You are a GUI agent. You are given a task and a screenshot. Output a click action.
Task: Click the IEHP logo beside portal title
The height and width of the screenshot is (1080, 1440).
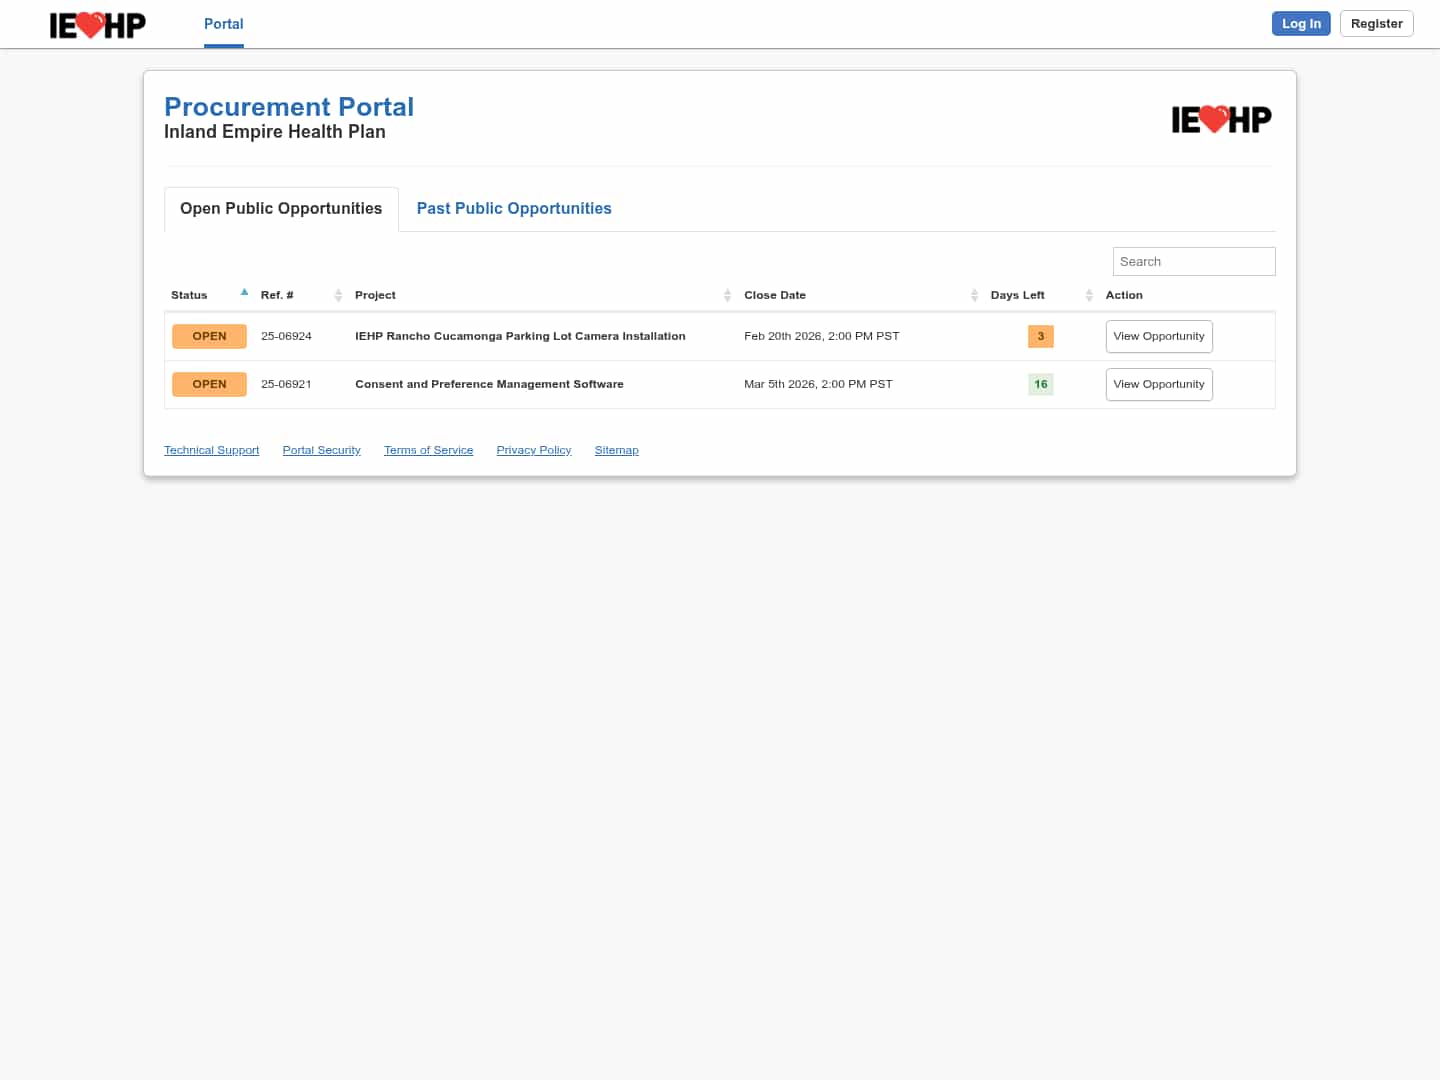(x=1221, y=120)
